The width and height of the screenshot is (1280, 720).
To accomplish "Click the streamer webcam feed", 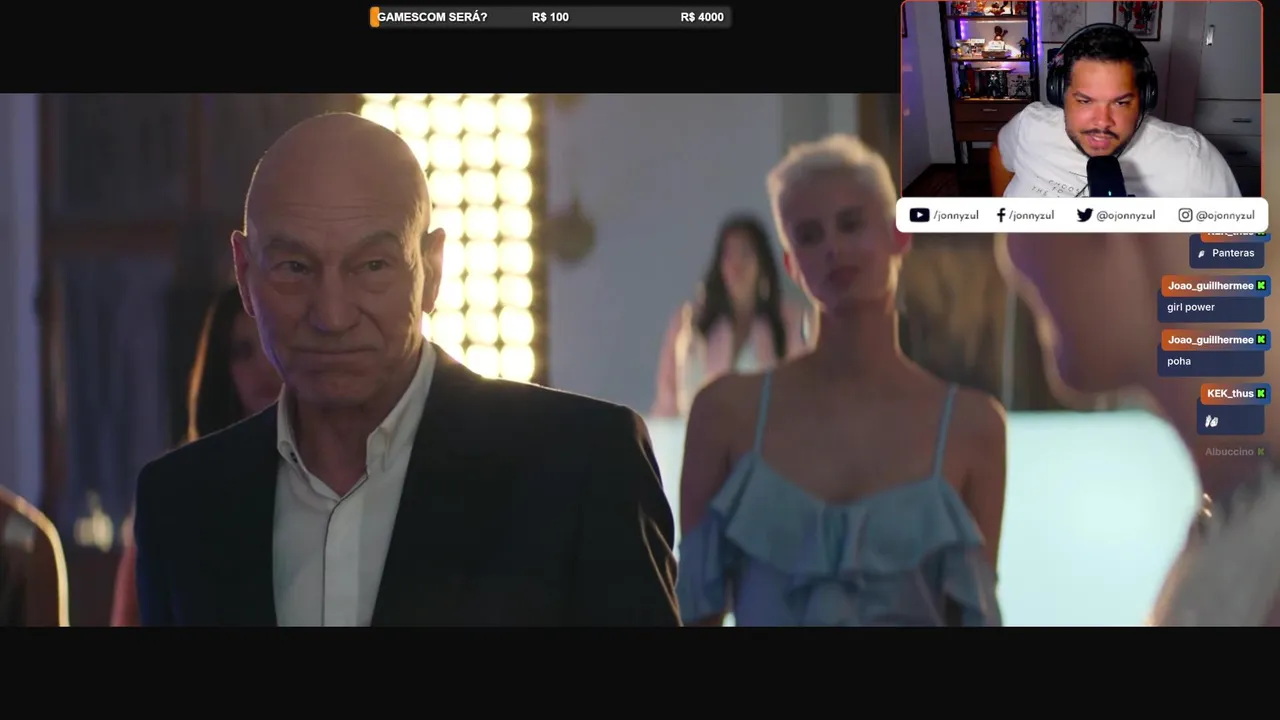I will coord(1081,99).
